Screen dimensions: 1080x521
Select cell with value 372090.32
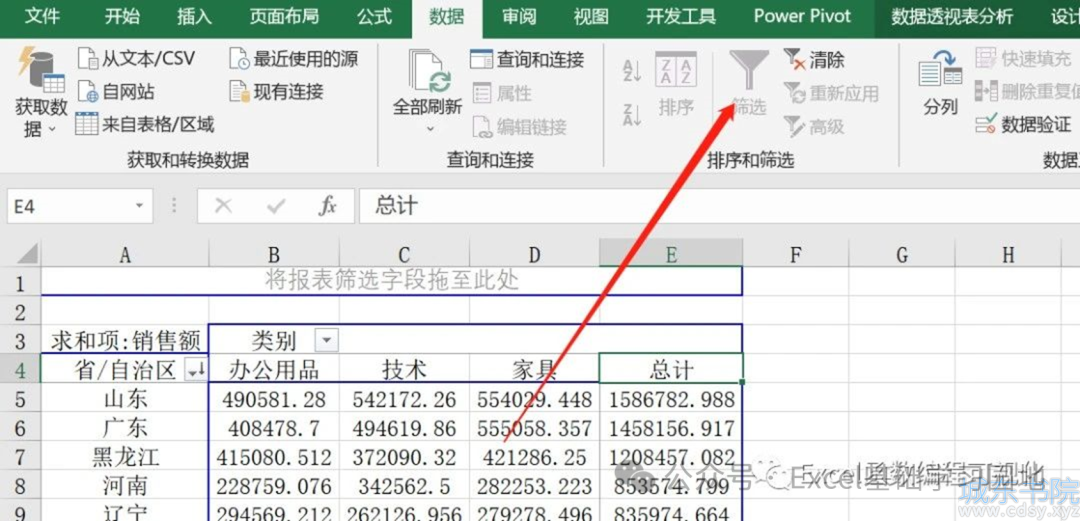[404, 457]
